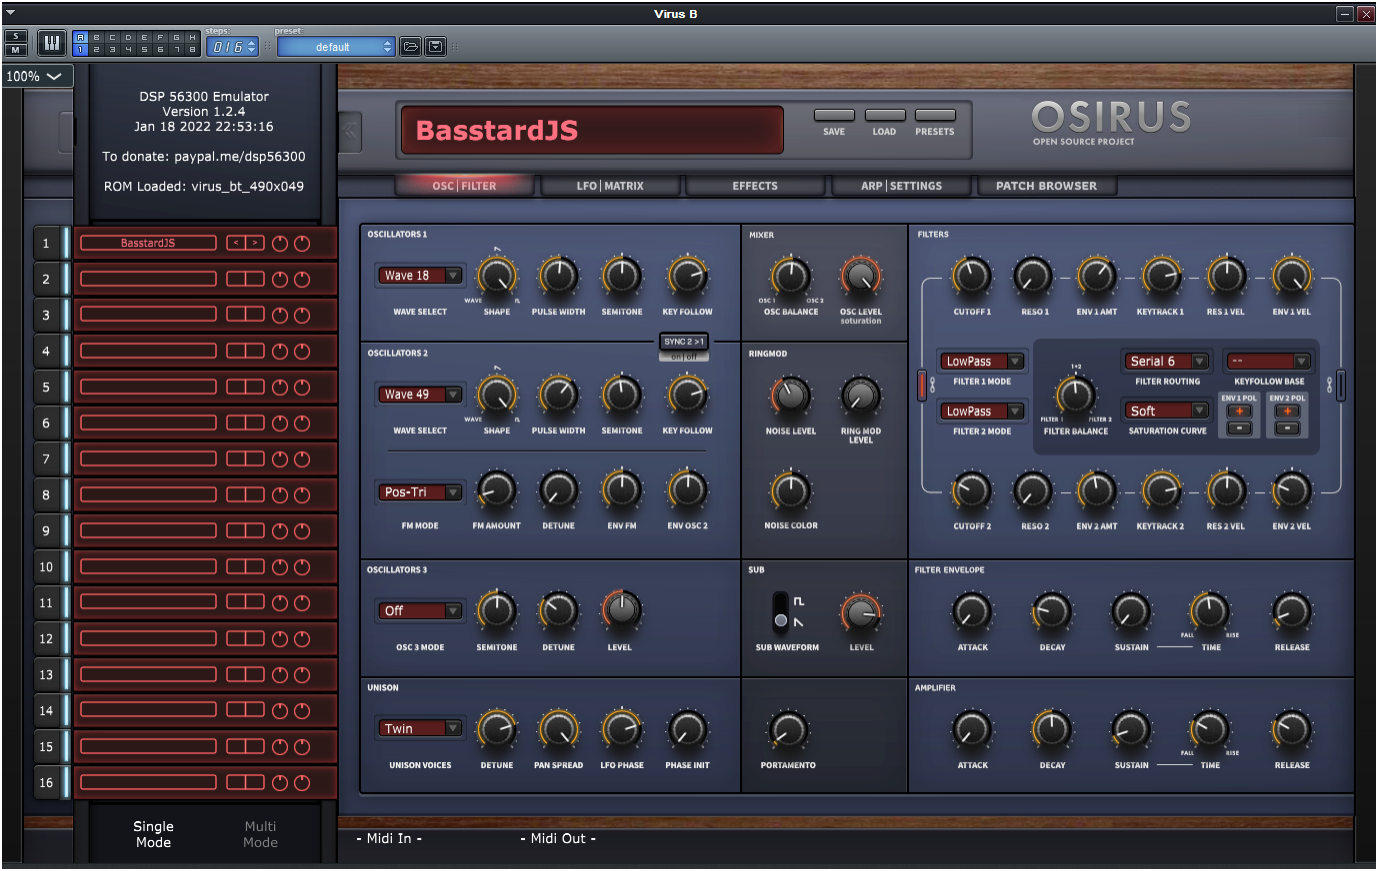This screenshot has height=871, width=1378.
Task: Switch to Multi Mode
Action: click(260, 834)
